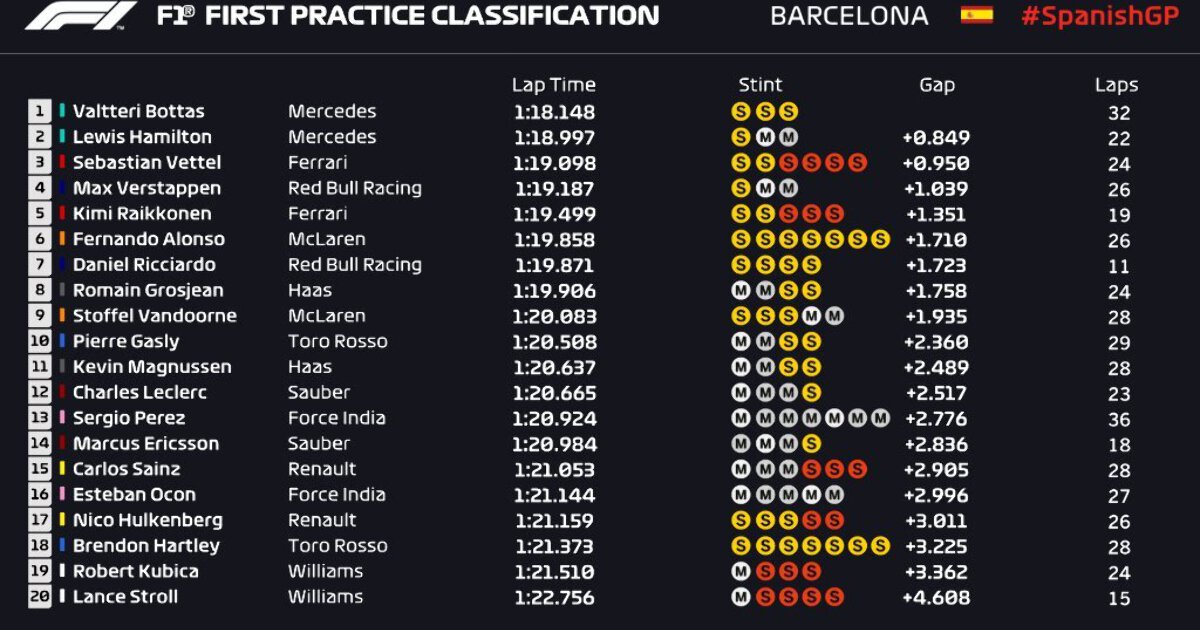The image size is (1200, 630).
Task: Click Mercedes team colour bar beside Hamilton
Action: point(62,137)
